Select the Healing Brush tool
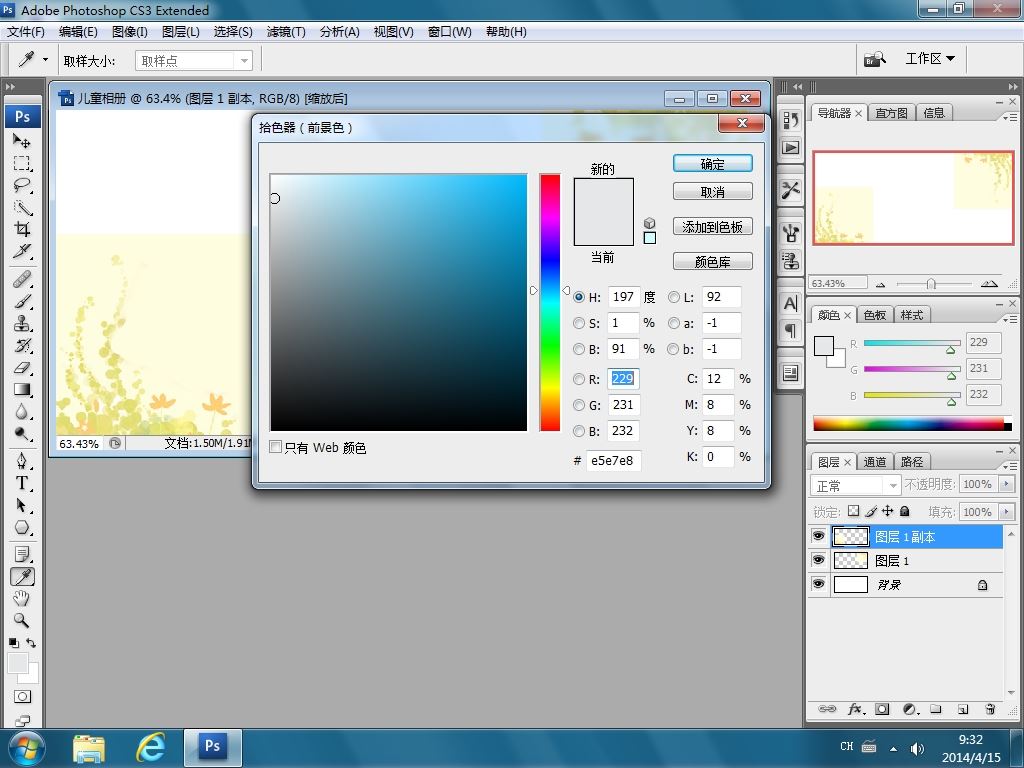The width and height of the screenshot is (1024, 768). (x=22, y=280)
